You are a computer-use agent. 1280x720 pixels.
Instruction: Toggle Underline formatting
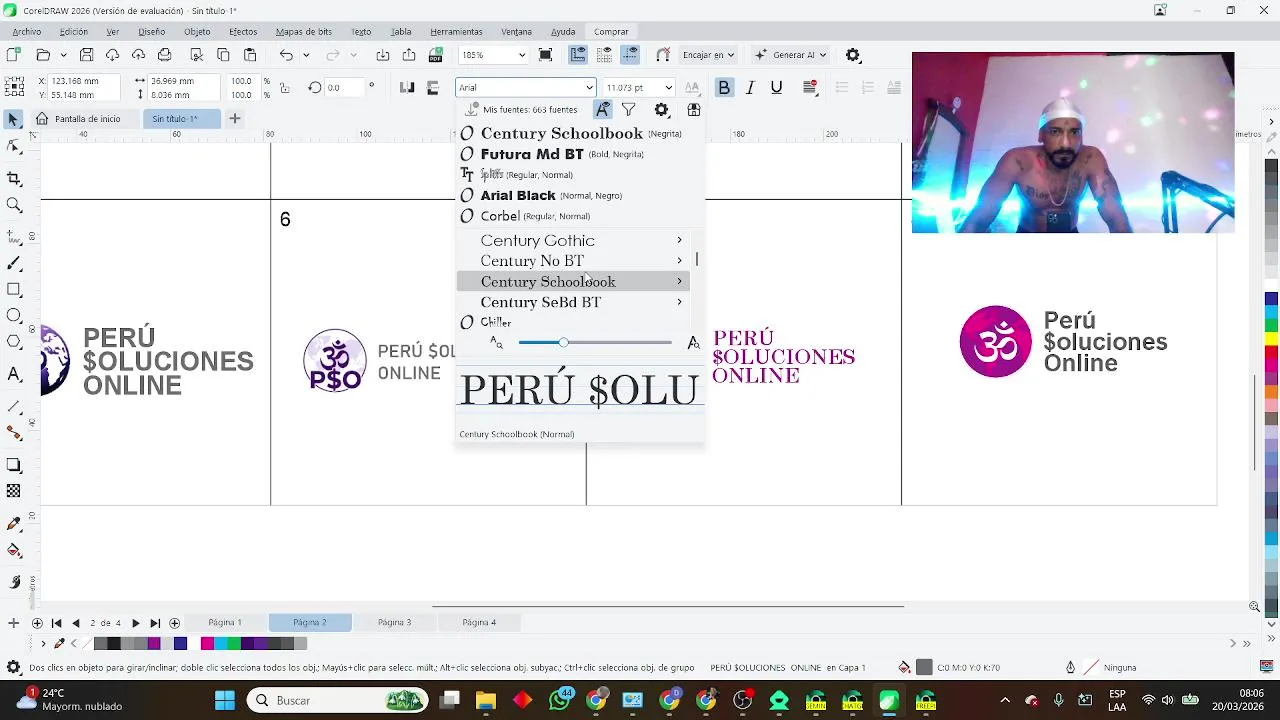(x=776, y=88)
